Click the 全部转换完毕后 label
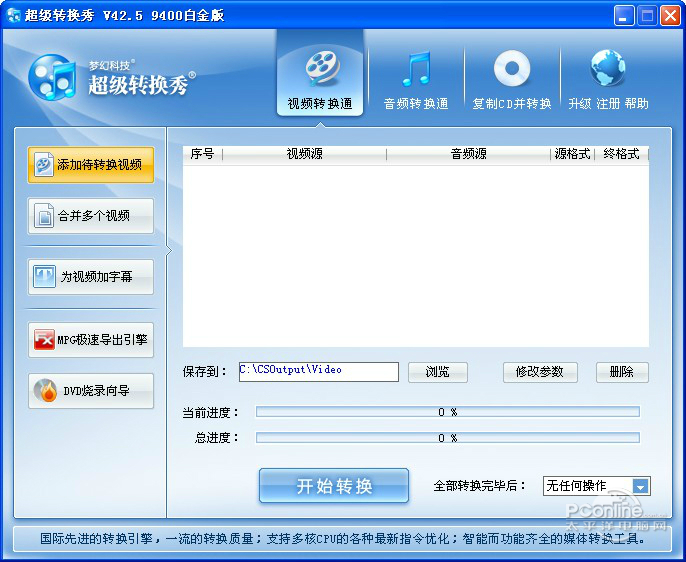 coord(480,486)
